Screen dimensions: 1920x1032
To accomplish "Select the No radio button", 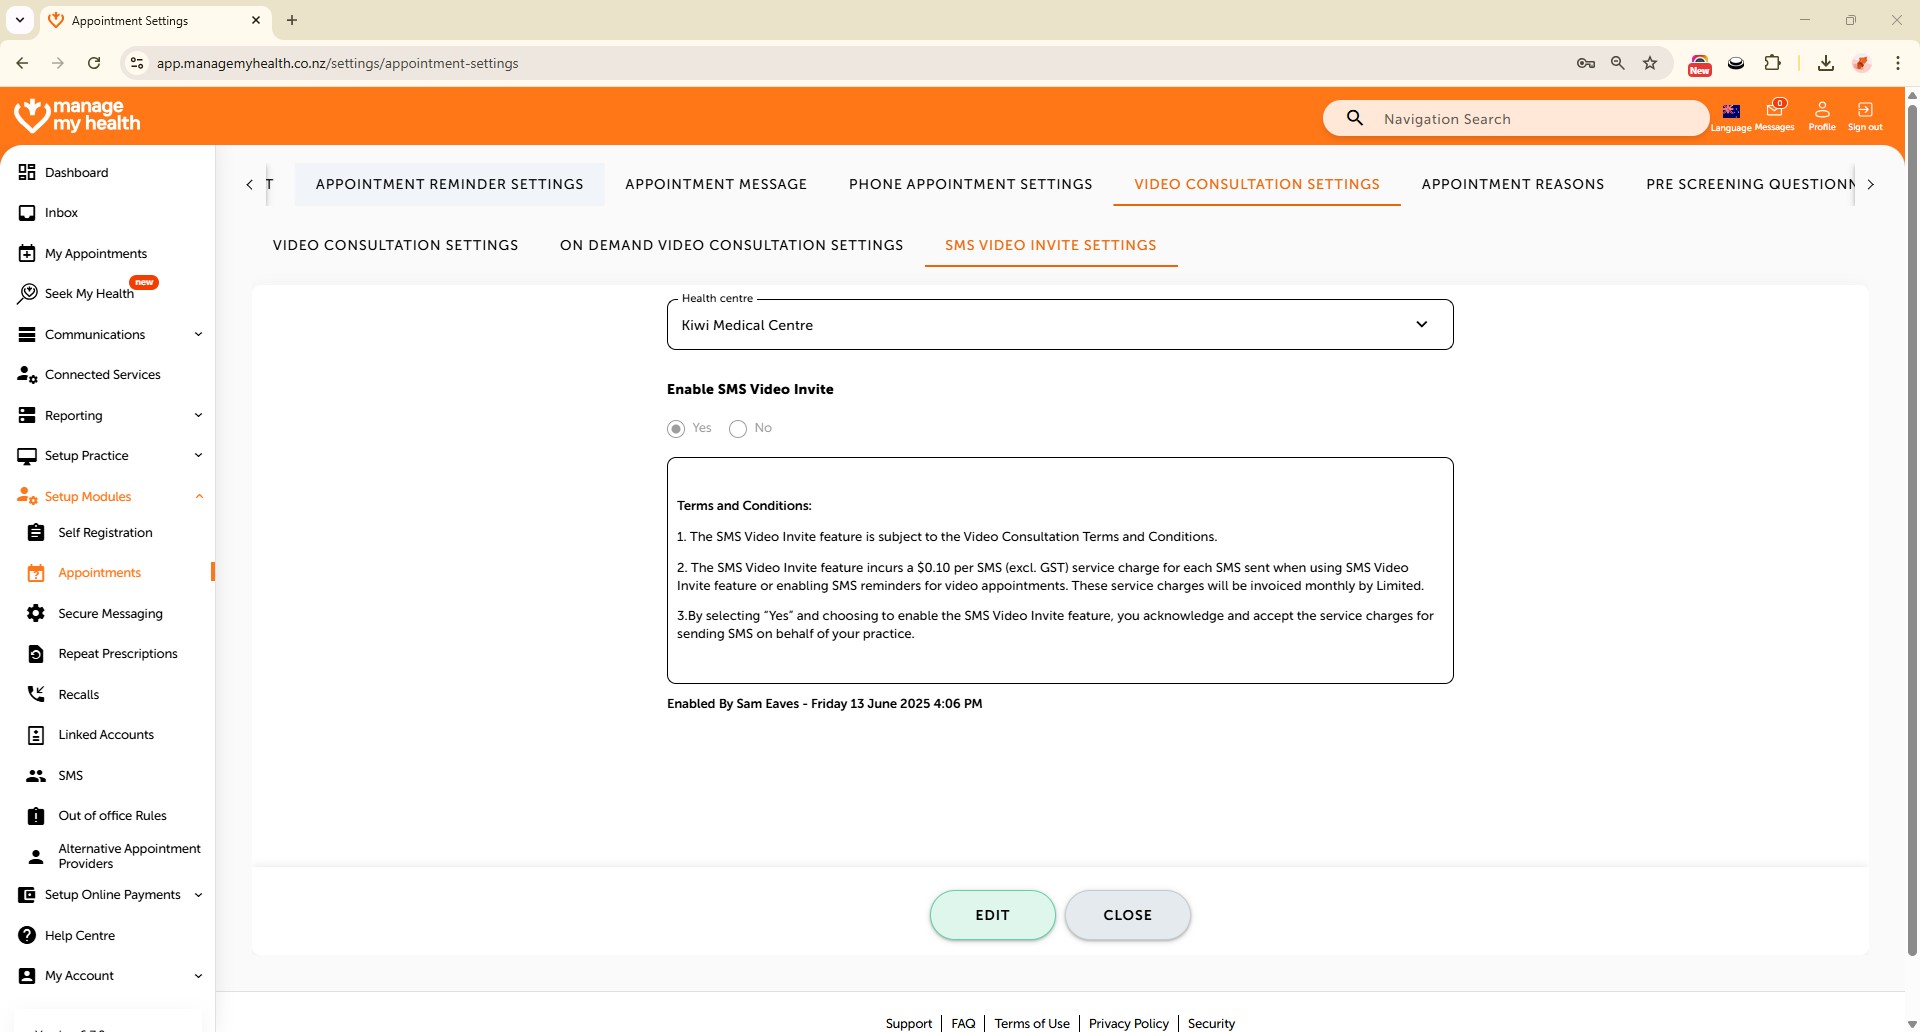I will click(738, 429).
